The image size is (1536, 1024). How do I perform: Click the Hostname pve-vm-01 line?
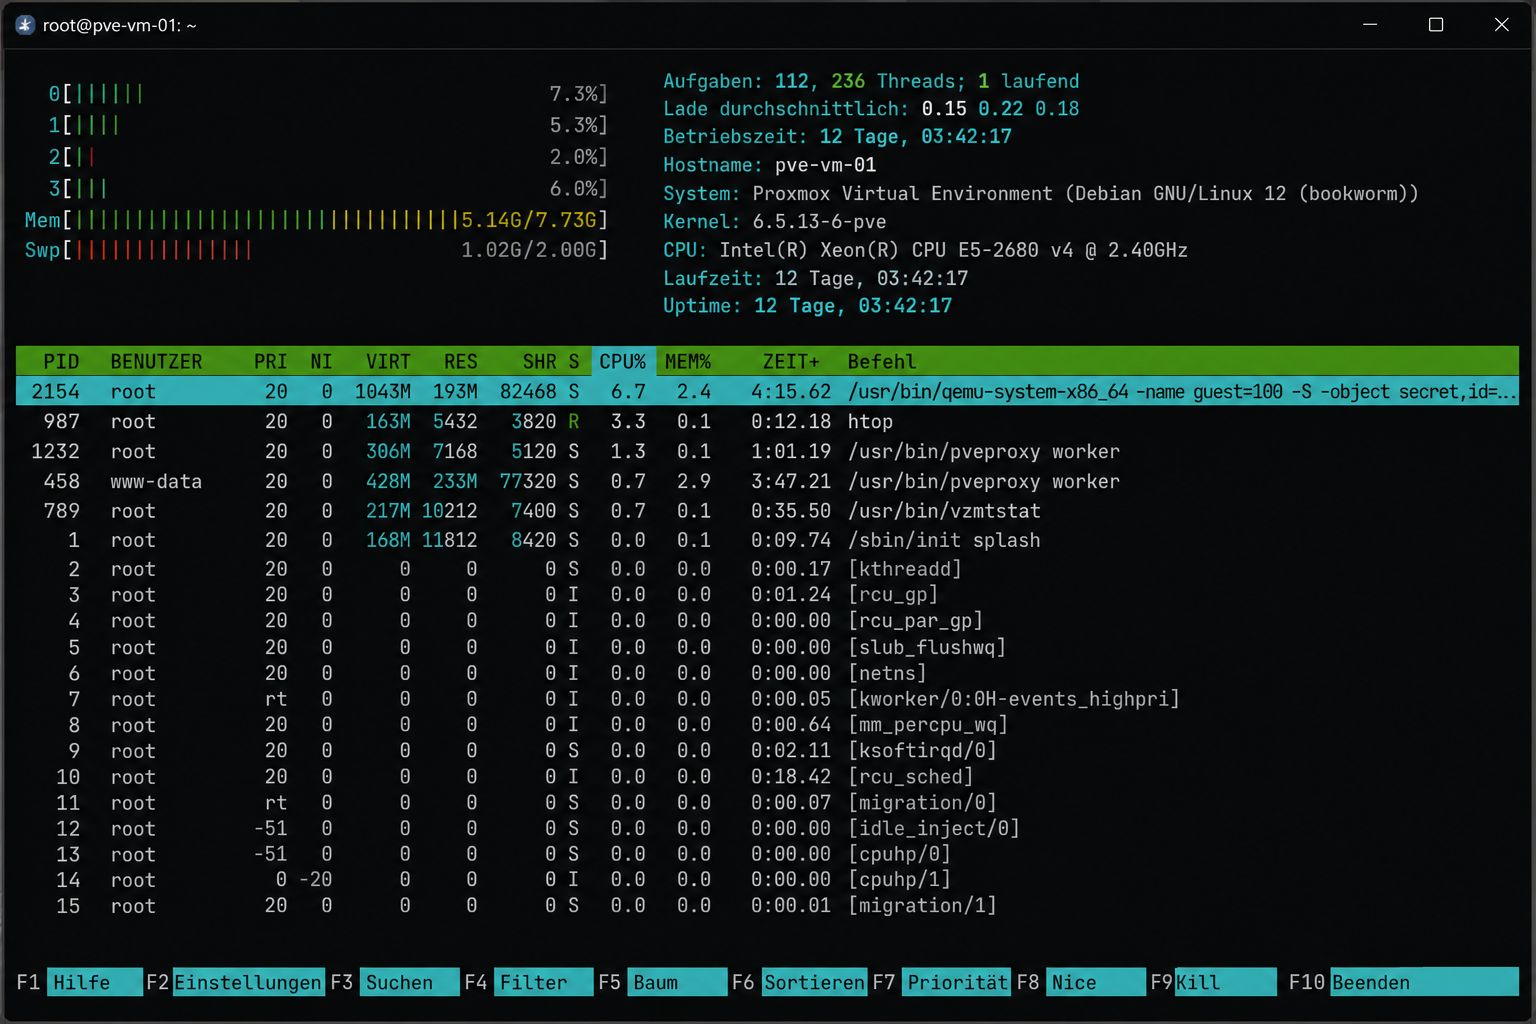click(x=769, y=164)
